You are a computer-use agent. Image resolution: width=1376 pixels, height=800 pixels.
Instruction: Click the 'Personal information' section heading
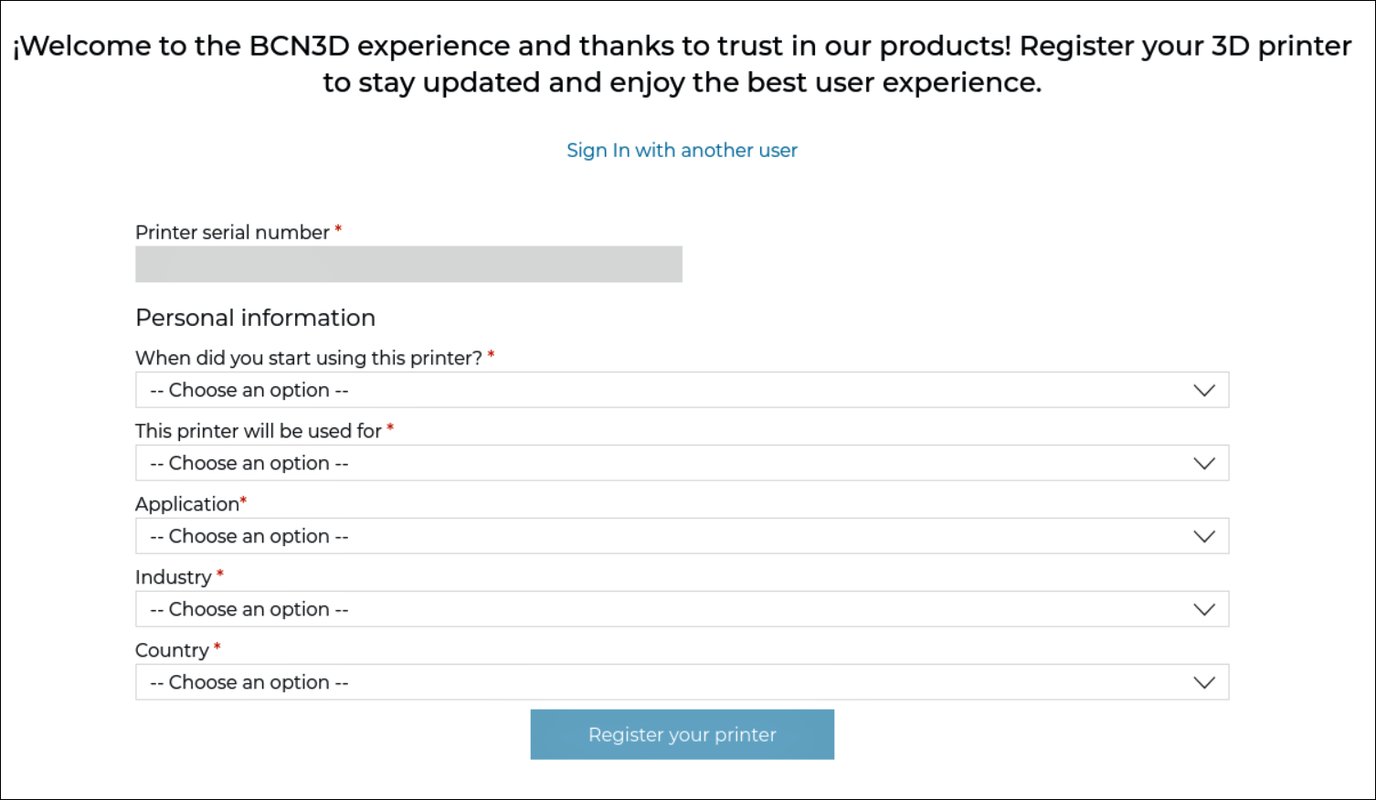[255, 318]
